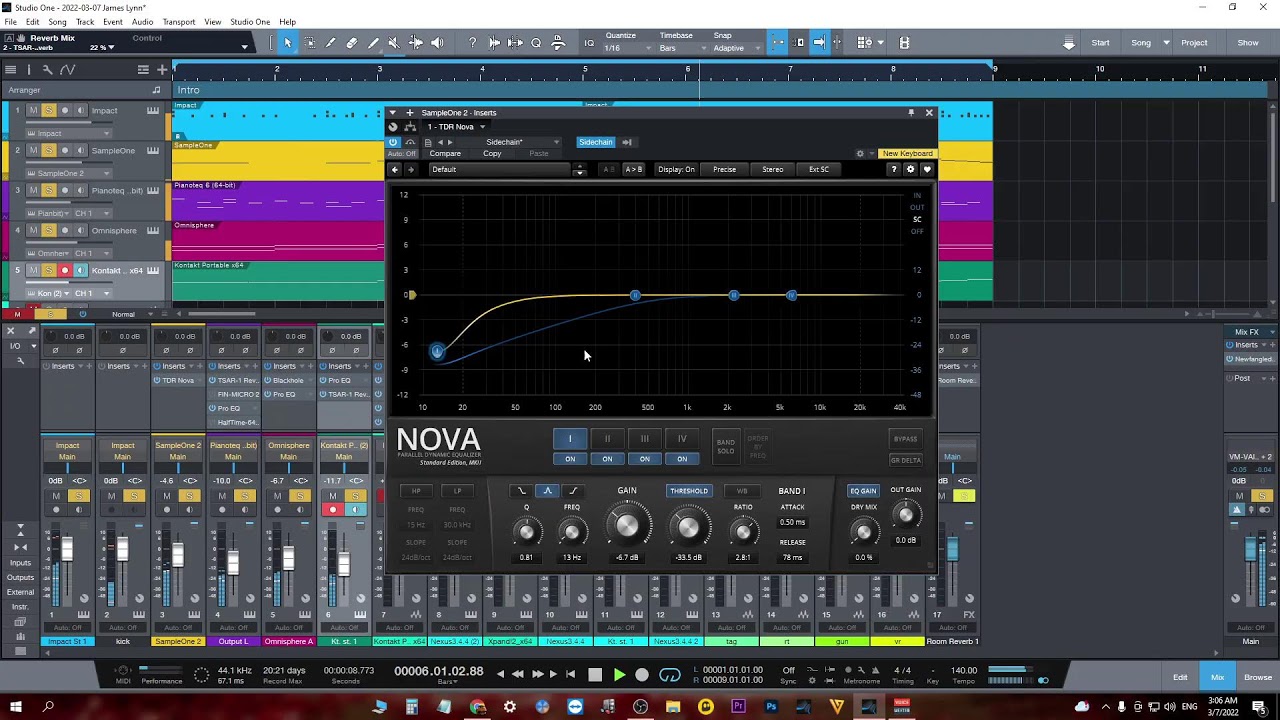
Task: Open the Default preset field in Nova
Action: point(500,169)
